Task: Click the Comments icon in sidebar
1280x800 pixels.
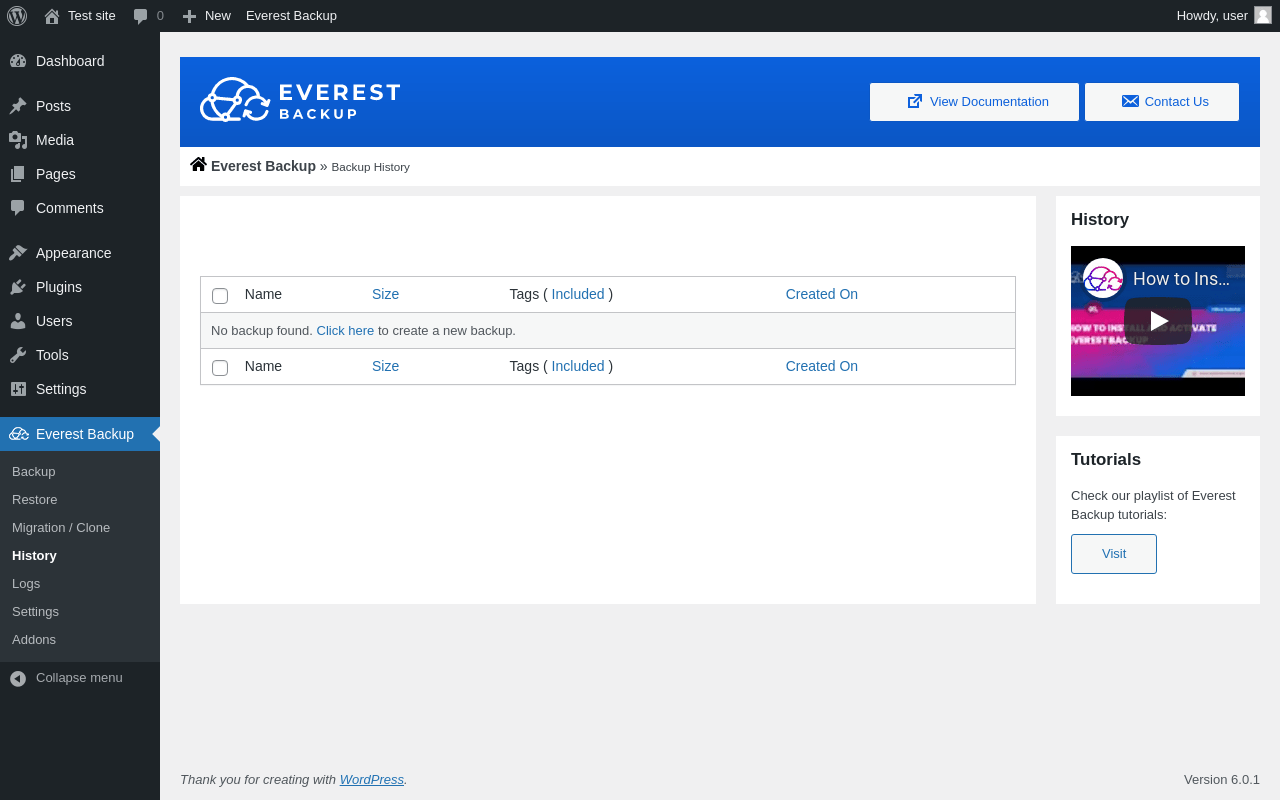Action: pyautogui.click(x=18, y=208)
